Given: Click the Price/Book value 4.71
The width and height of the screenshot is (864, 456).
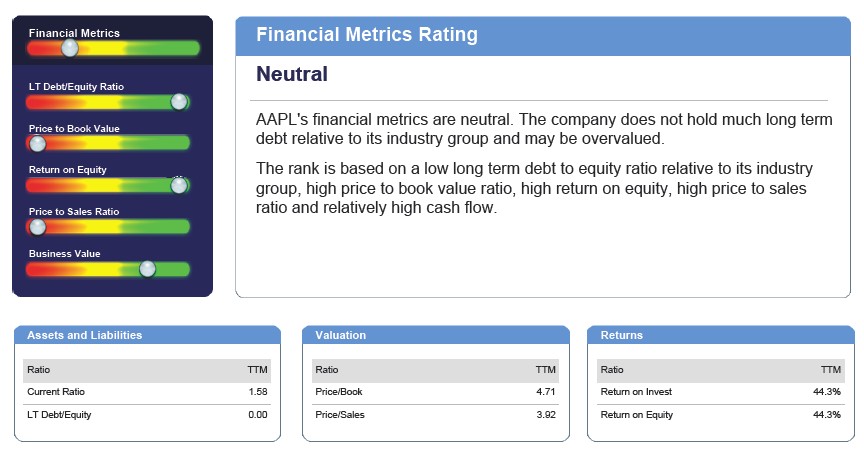Looking at the screenshot, I should [x=545, y=391].
